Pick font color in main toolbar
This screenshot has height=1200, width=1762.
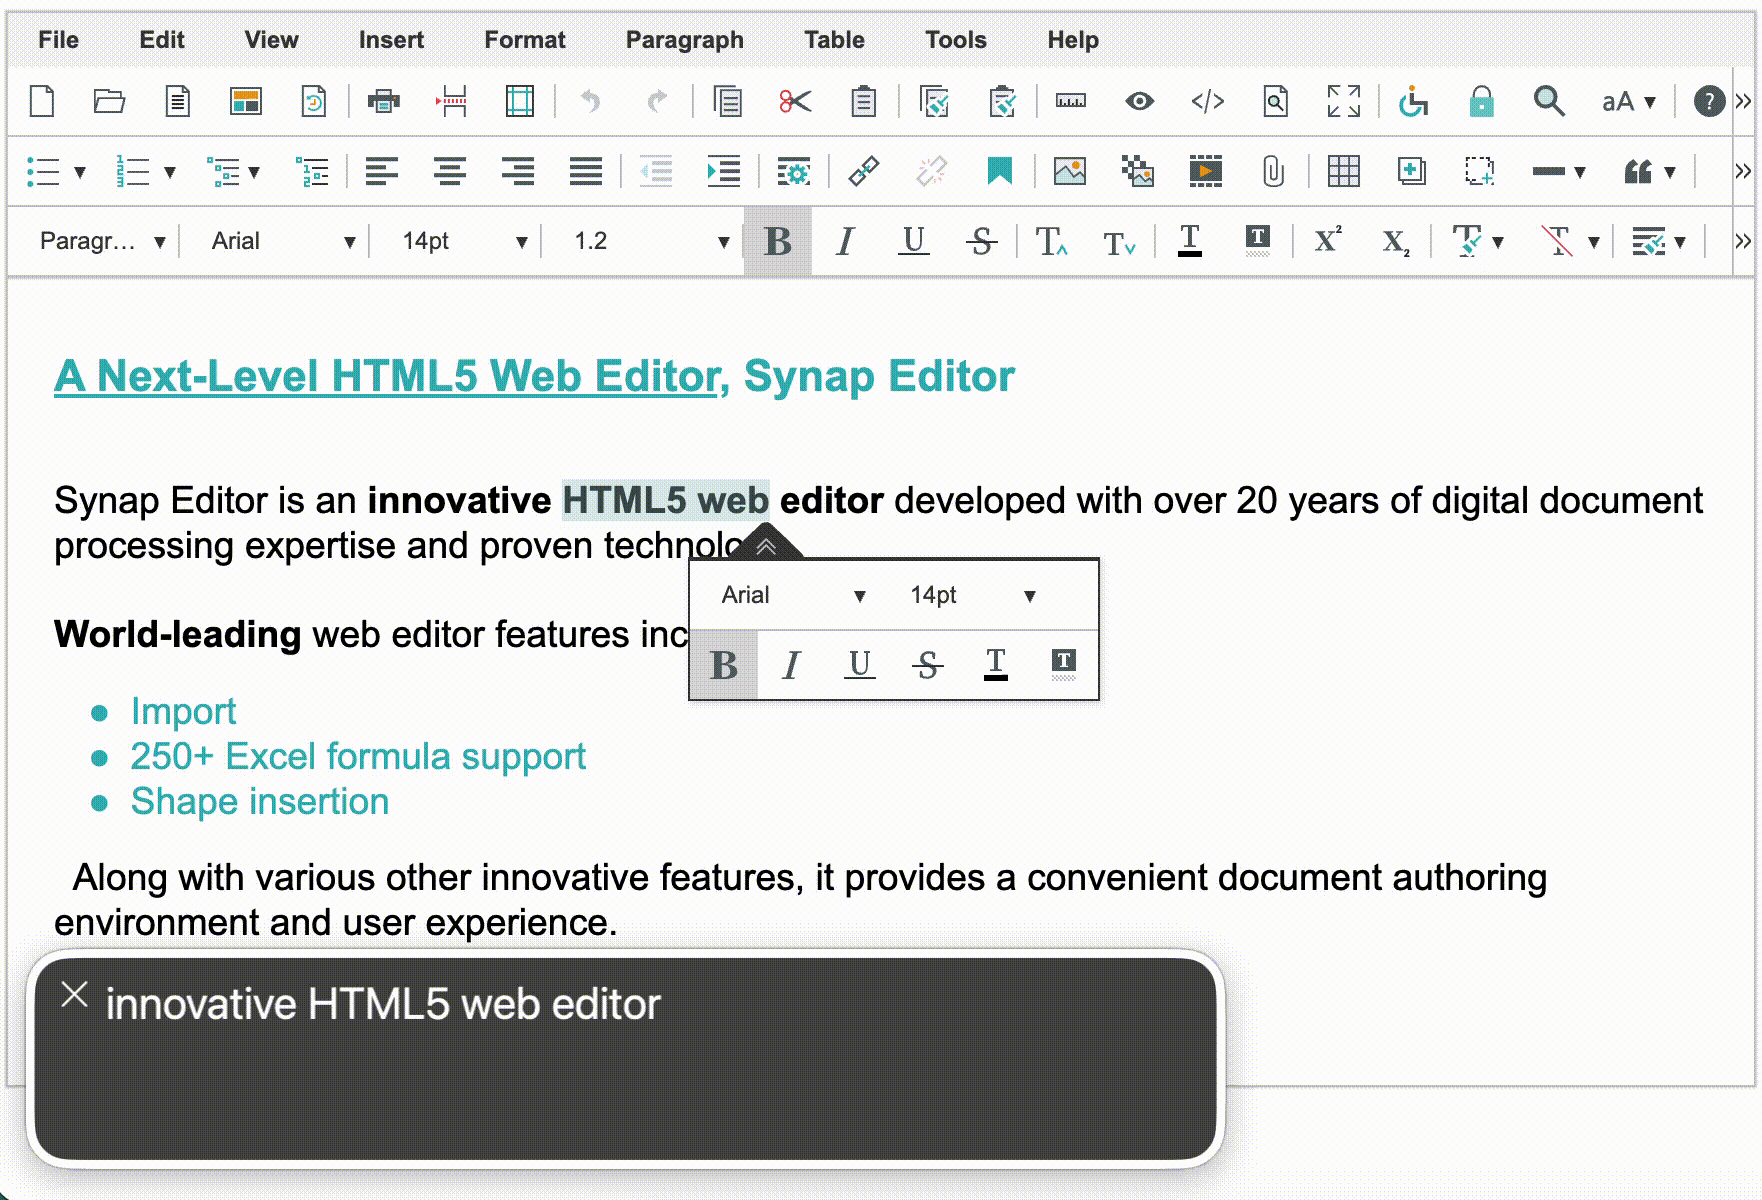coord(1190,241)
